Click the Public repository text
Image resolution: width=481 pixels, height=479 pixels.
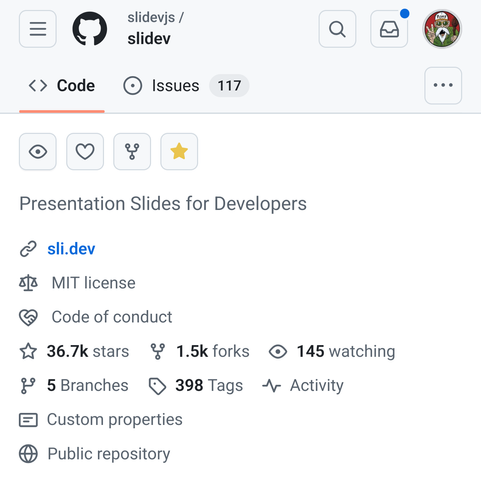109,454
